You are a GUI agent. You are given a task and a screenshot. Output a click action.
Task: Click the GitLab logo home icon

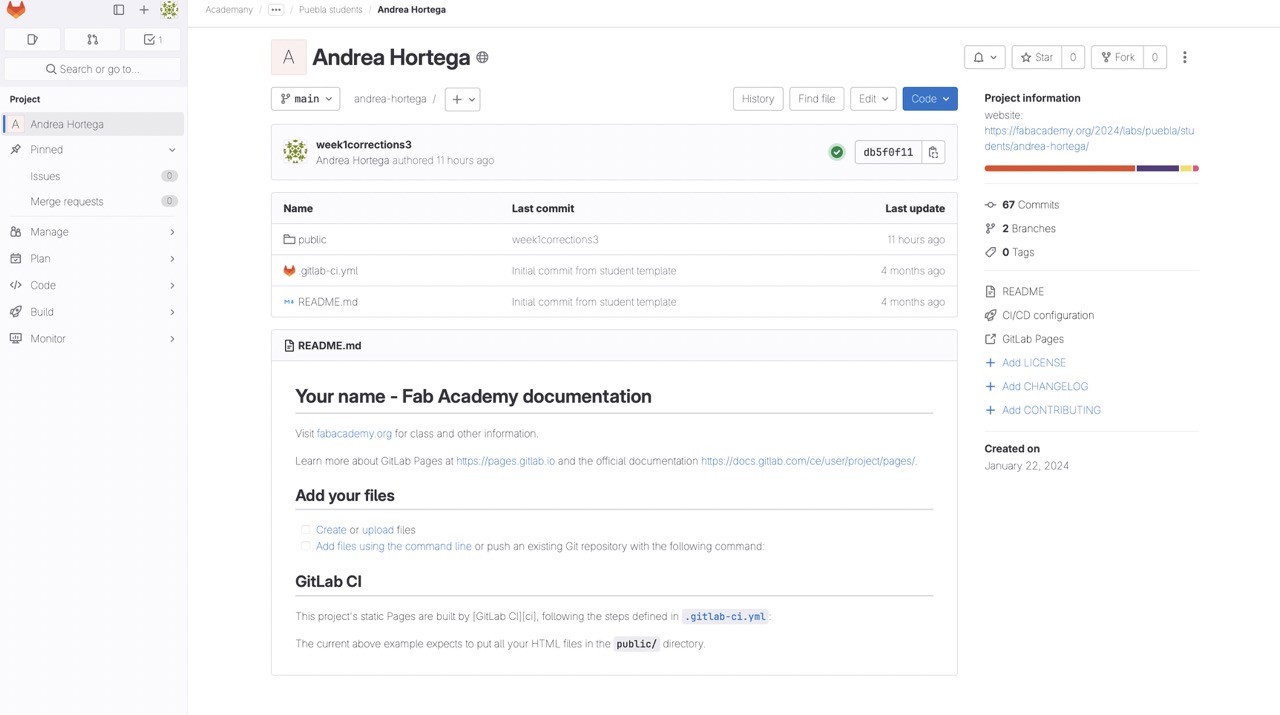pyautogui.click(x=16, y=10)
